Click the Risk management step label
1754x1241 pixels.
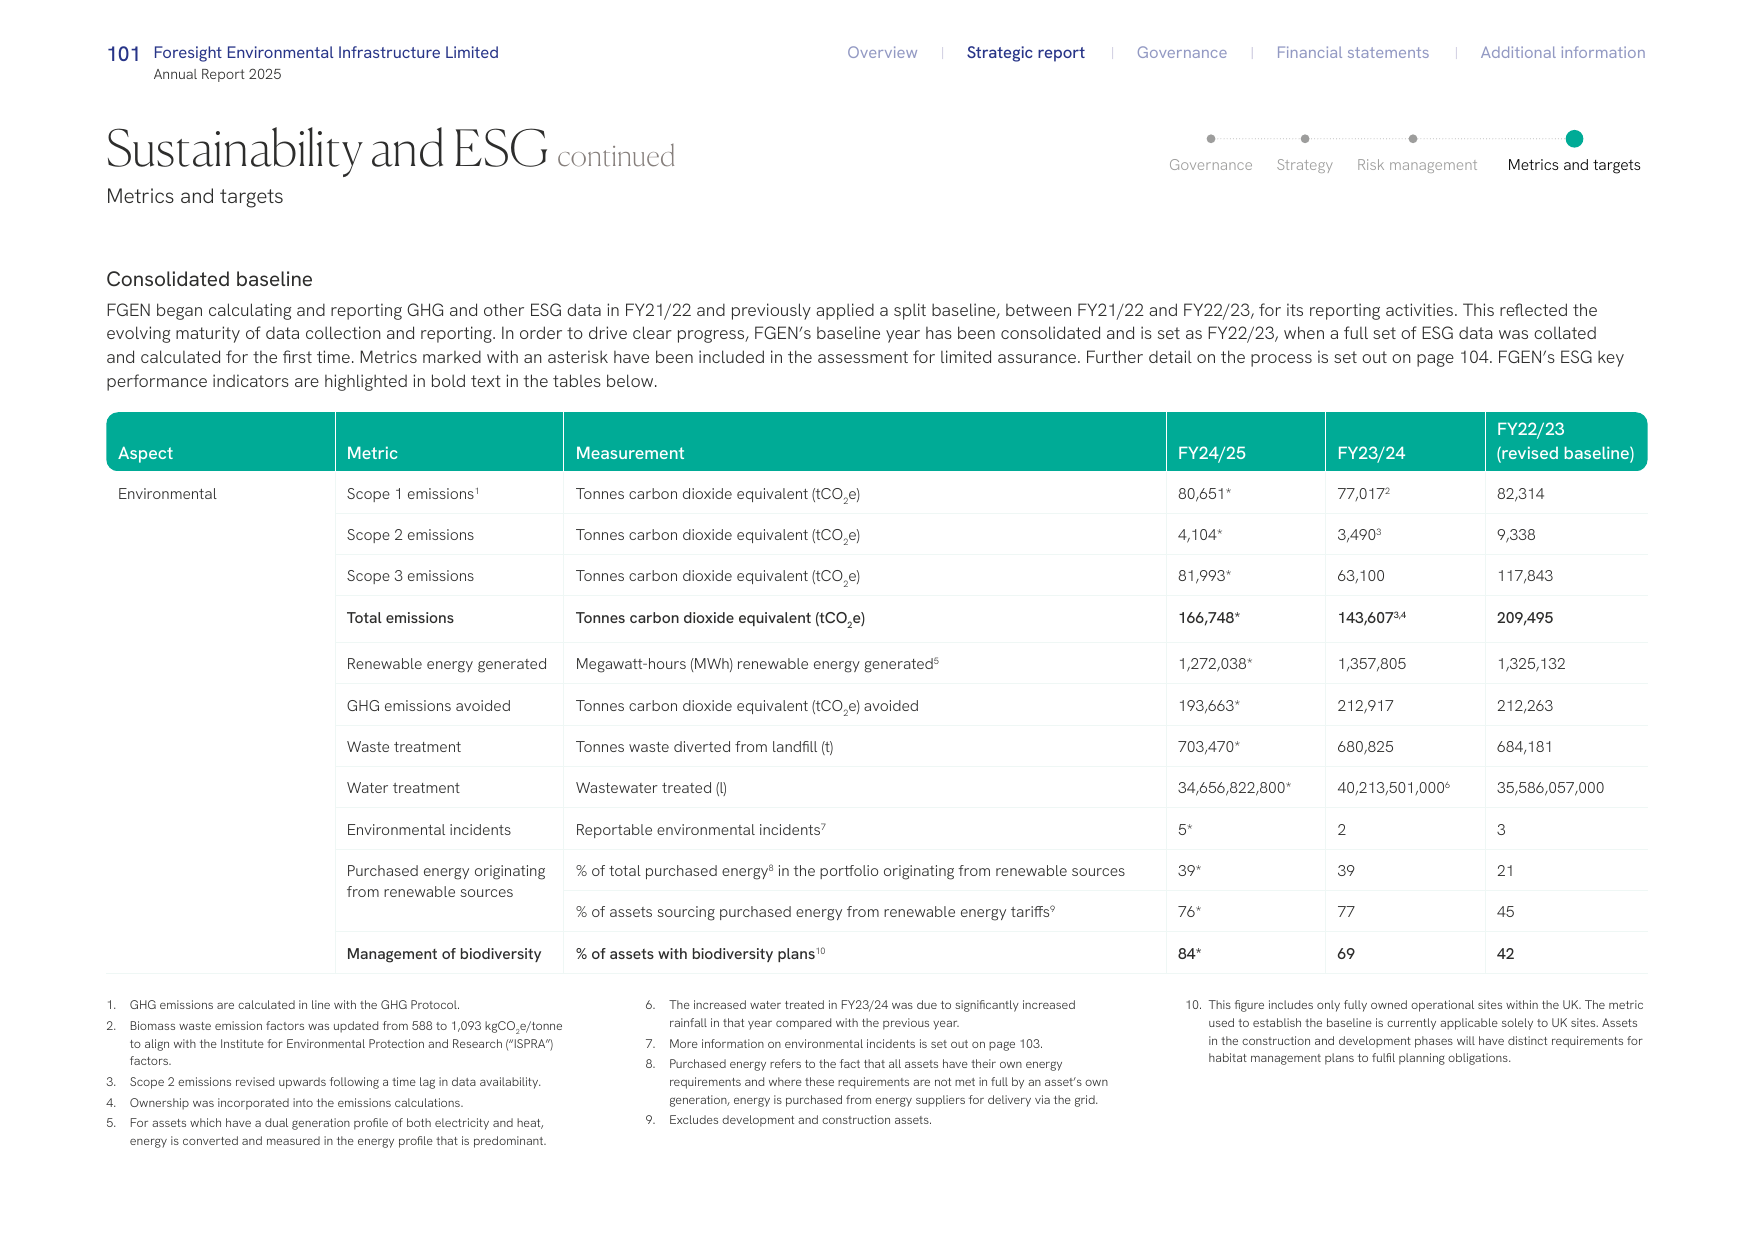[x=1416, y=165]
